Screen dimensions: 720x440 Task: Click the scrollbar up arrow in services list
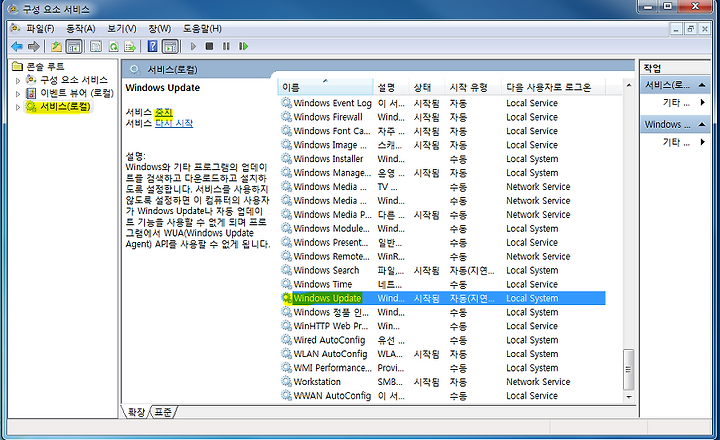coord(629,85)
